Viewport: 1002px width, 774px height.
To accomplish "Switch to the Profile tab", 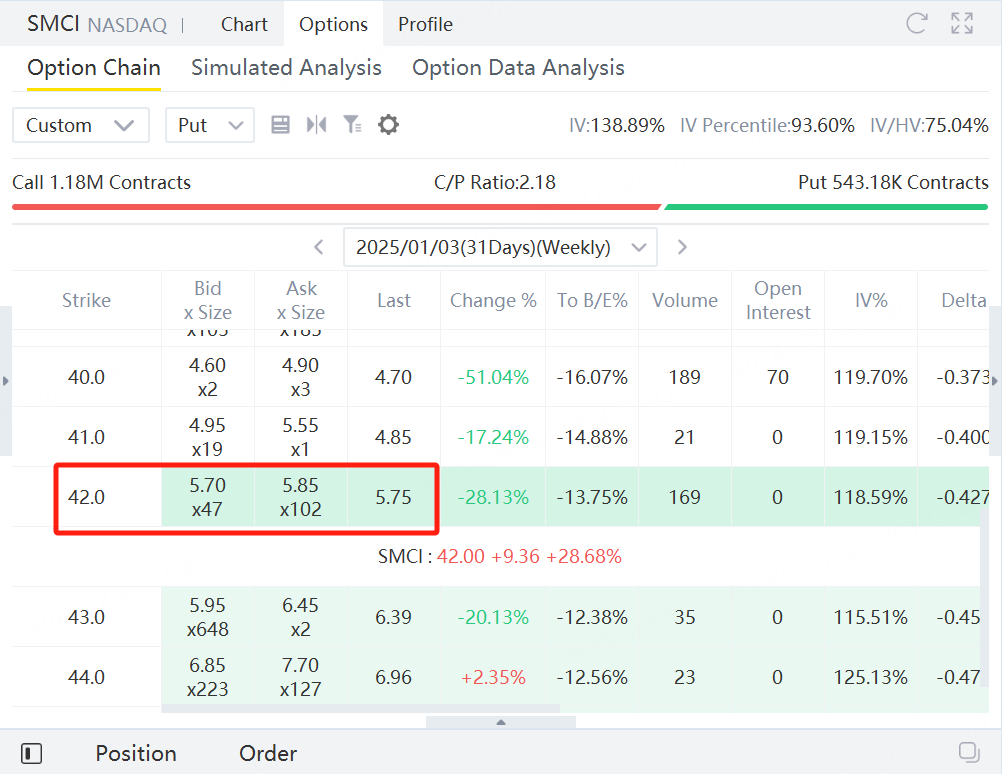I will point(425,24).
